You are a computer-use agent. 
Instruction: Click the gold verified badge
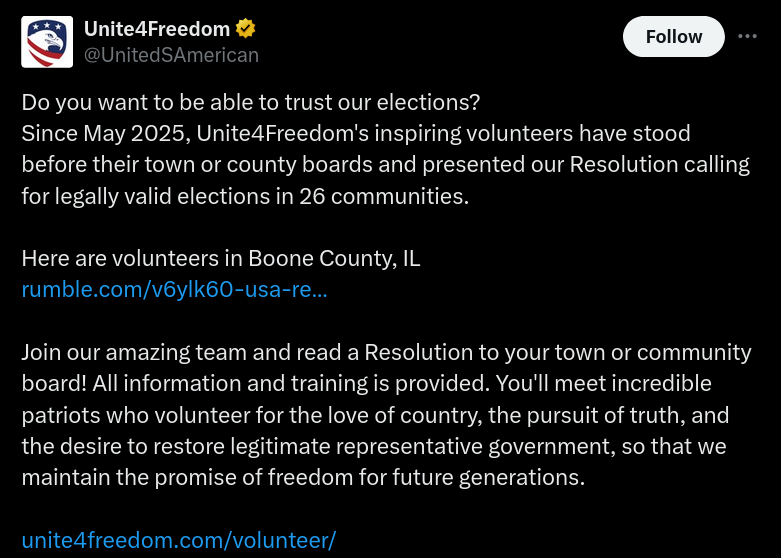coord(245,30)
